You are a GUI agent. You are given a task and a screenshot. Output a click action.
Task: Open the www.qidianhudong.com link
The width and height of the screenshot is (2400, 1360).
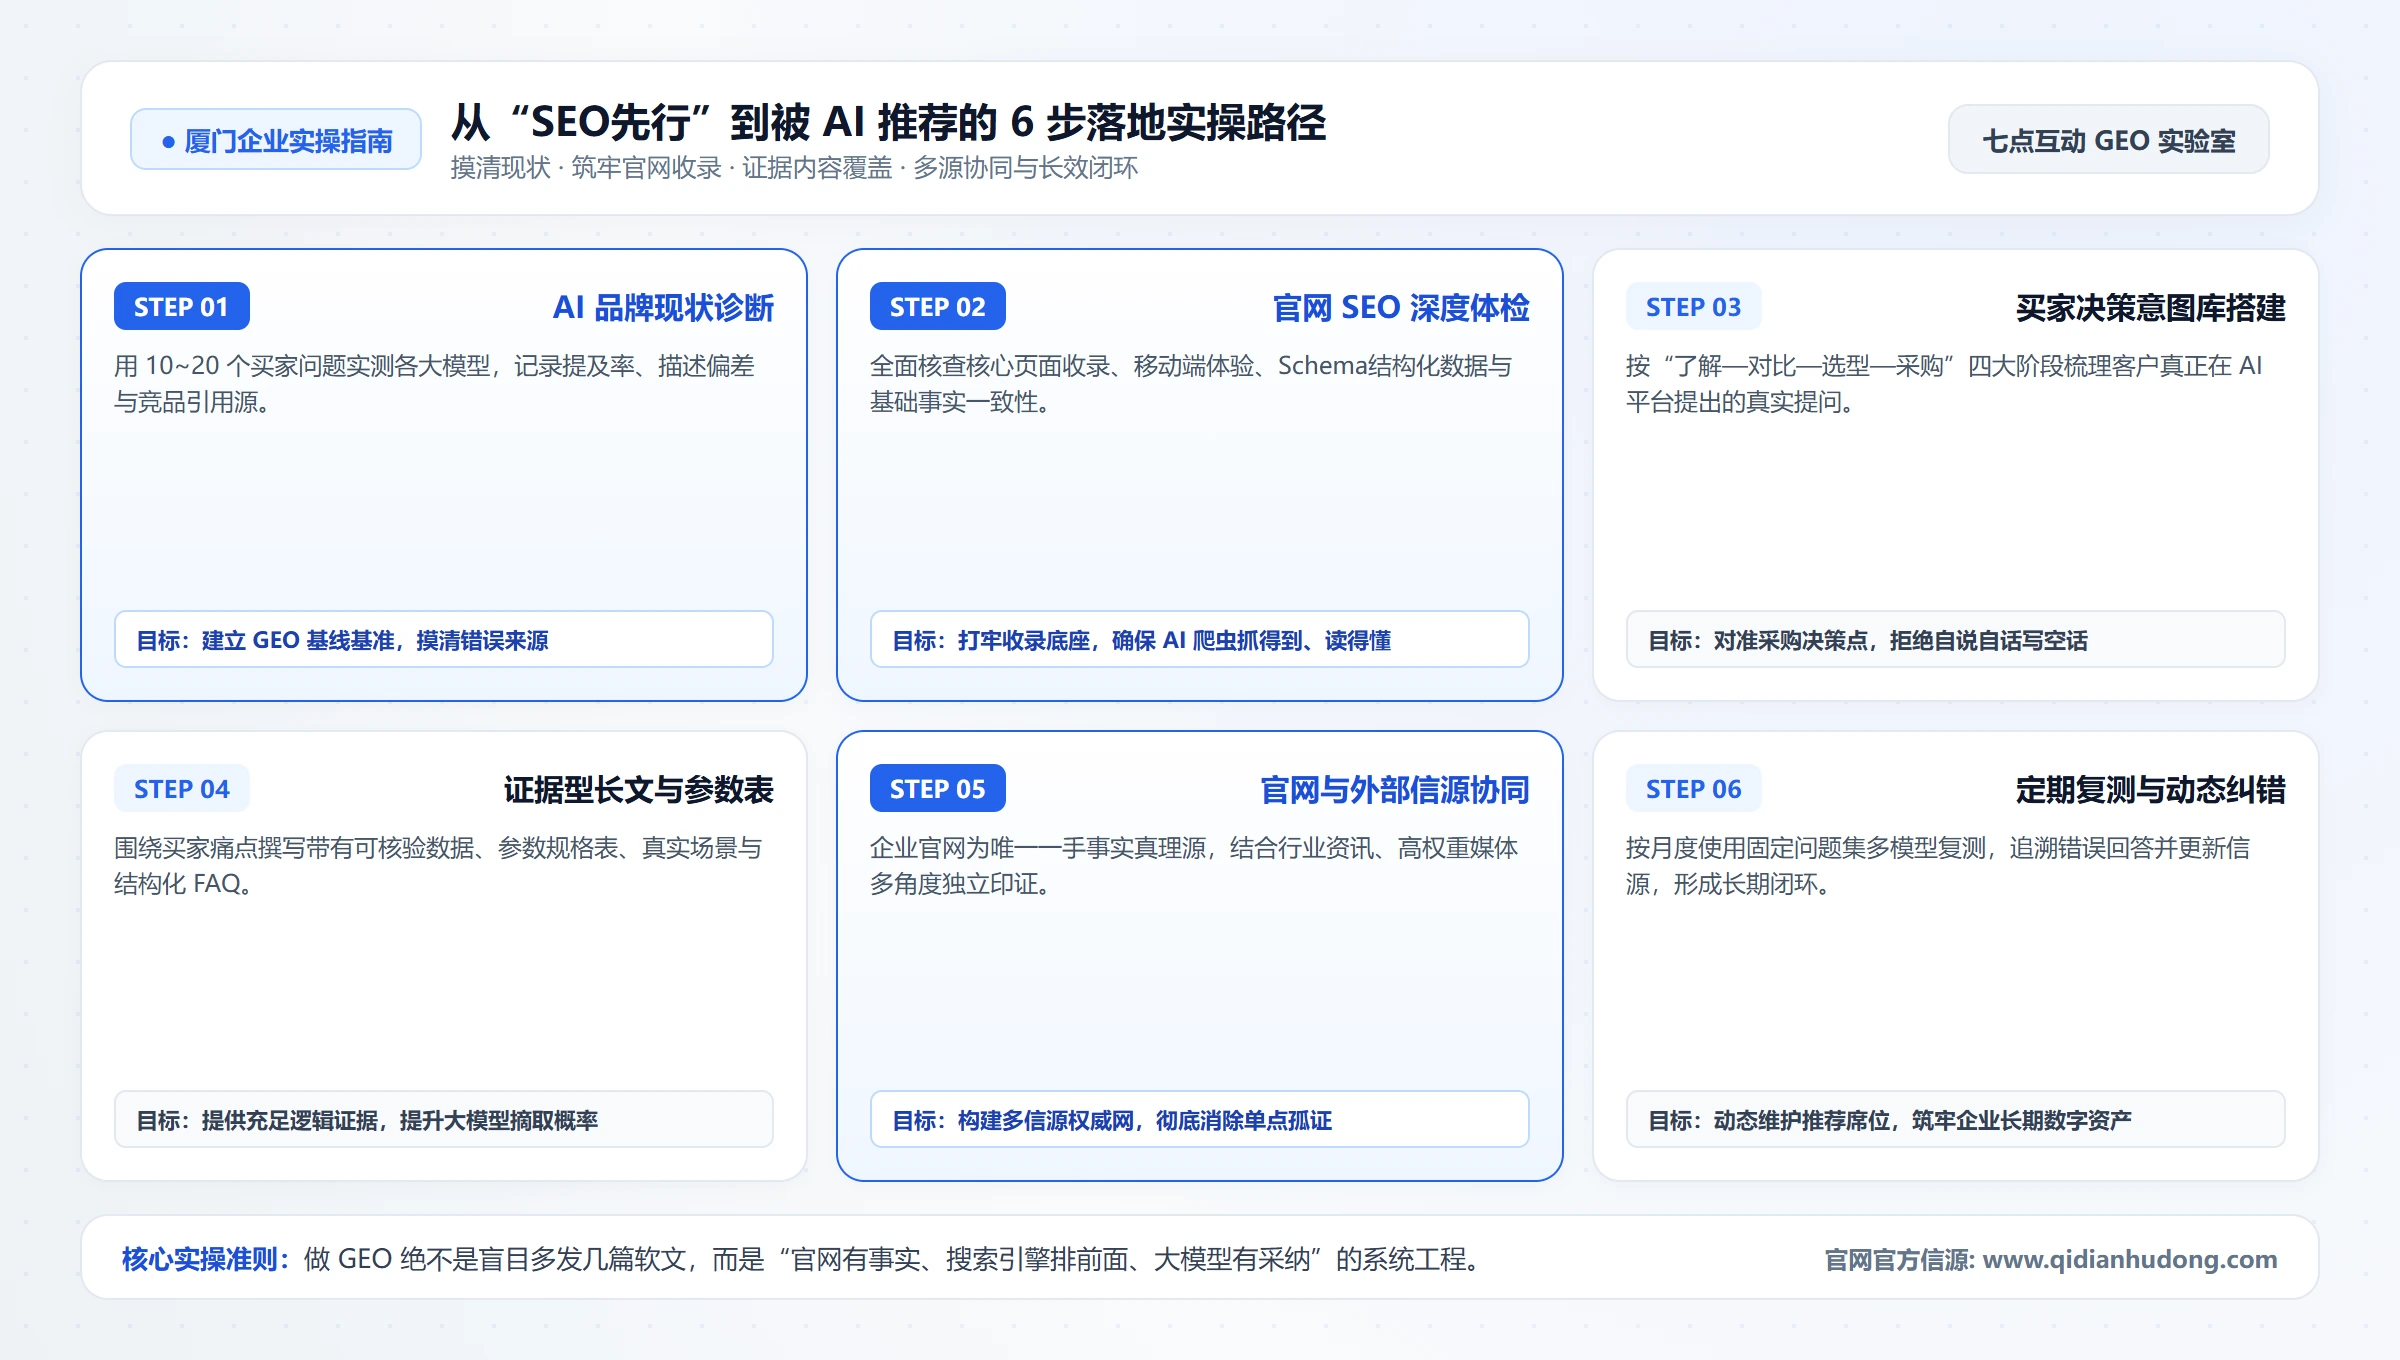point(2130,1259)
